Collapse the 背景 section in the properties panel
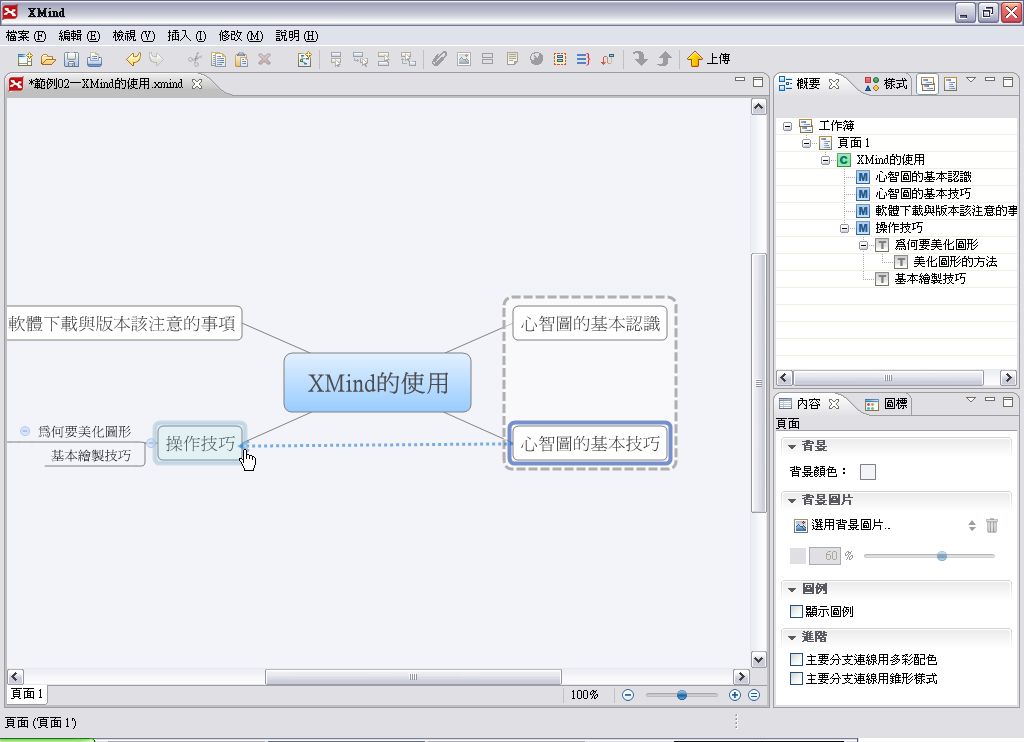 pos(792,447)
